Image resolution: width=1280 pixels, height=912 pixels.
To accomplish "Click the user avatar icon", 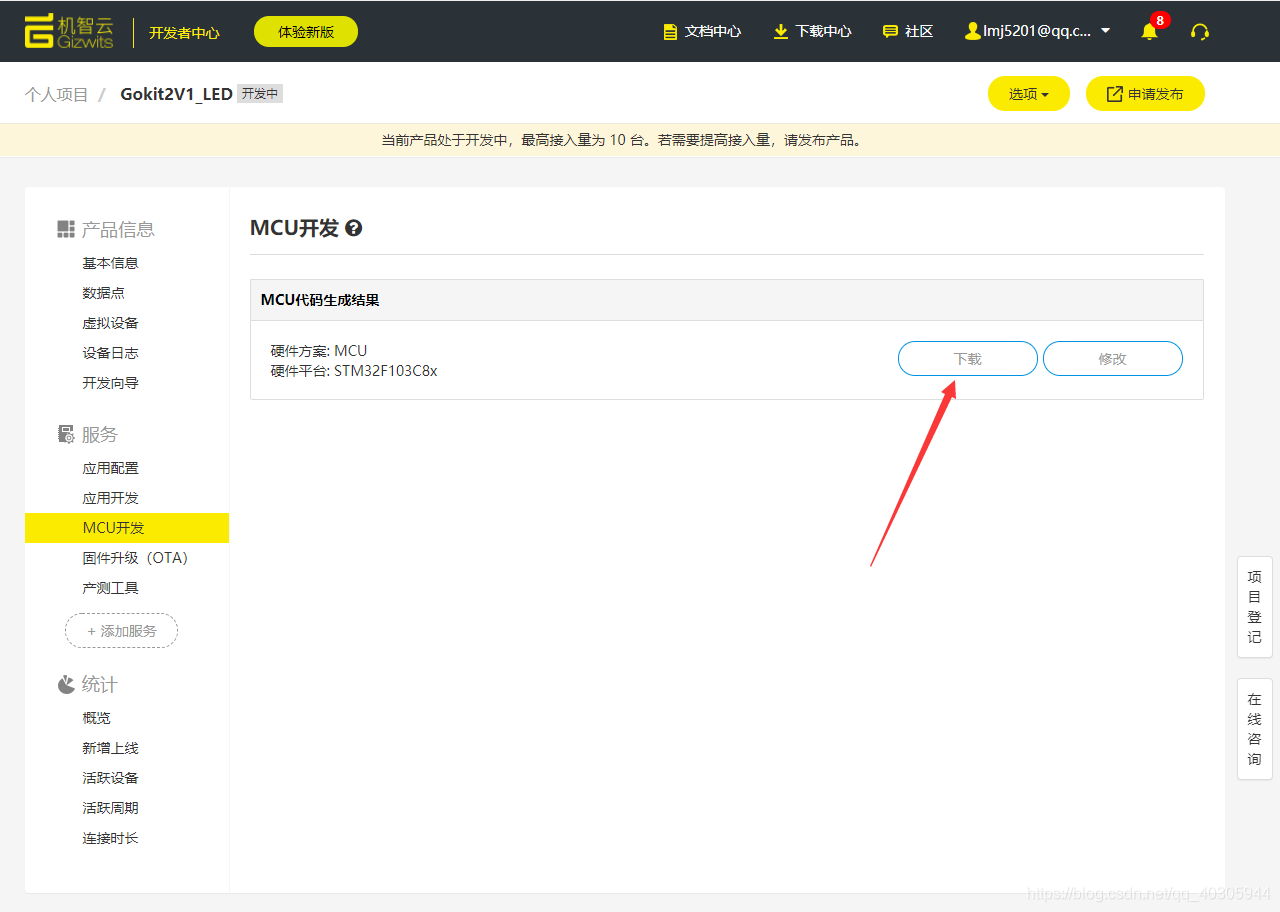I will [972, 31].
